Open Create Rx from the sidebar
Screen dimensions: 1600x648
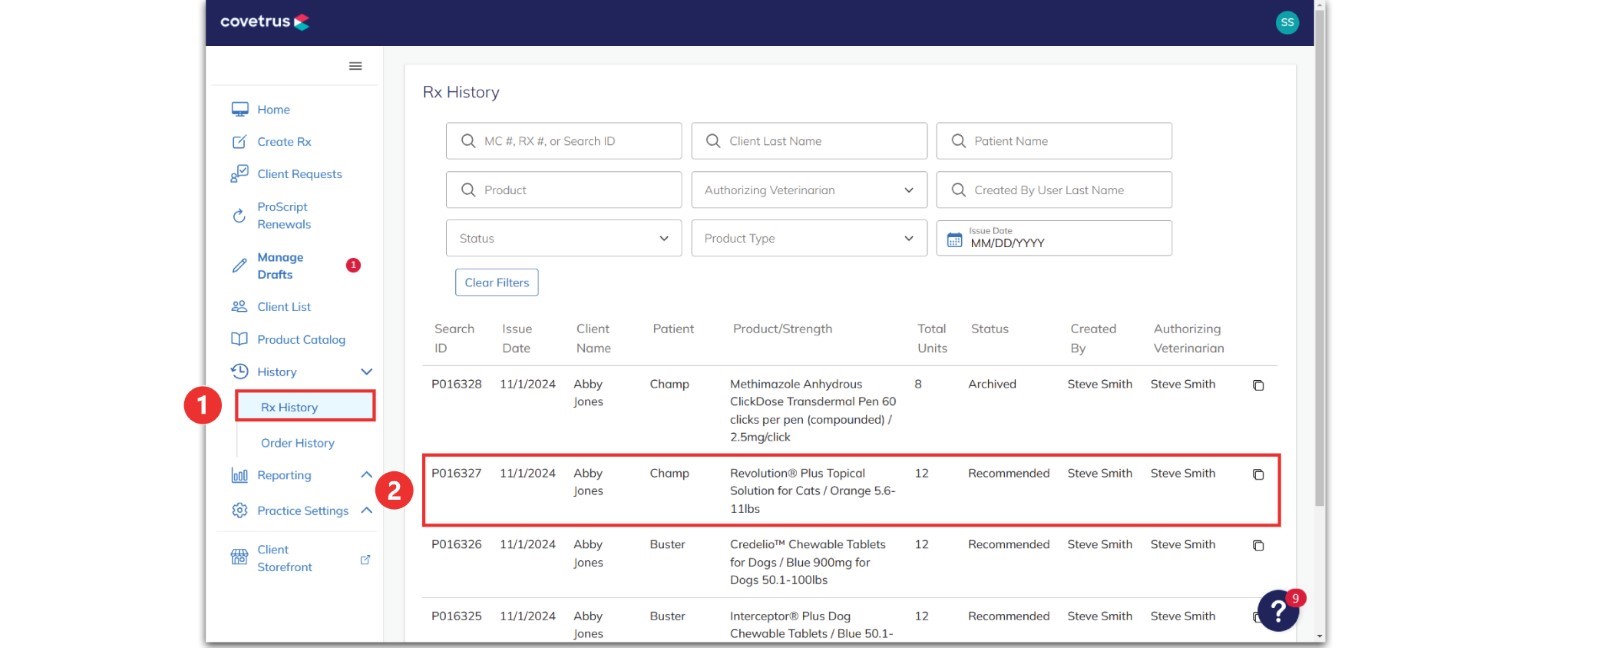coord(284,142)
